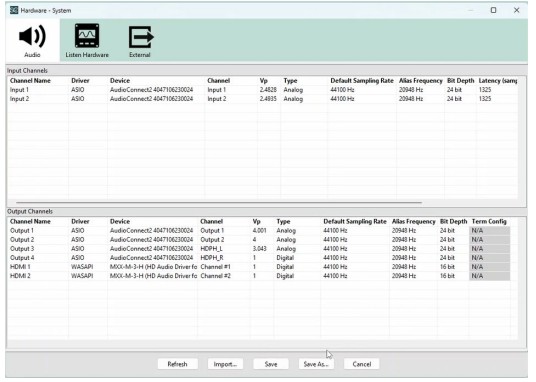Screen dimensions: 536x382
Task: Click the N/A Term Config cell for Output 1
Action: coord(490,231)
